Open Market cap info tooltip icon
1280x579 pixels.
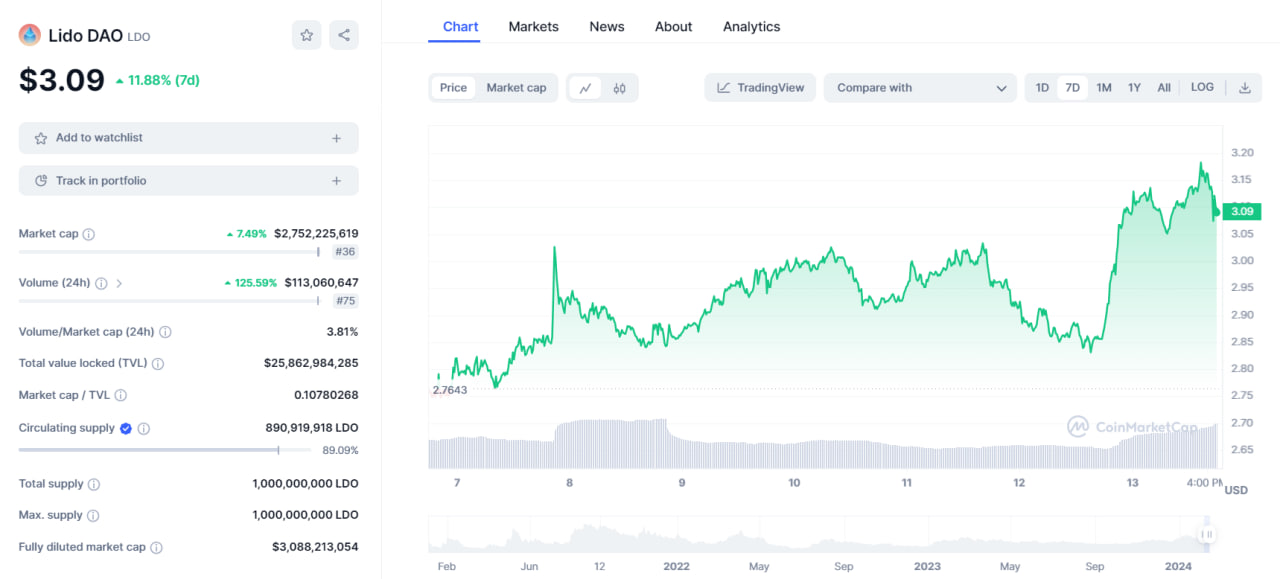pyautogui.click(x=89, y=234)
